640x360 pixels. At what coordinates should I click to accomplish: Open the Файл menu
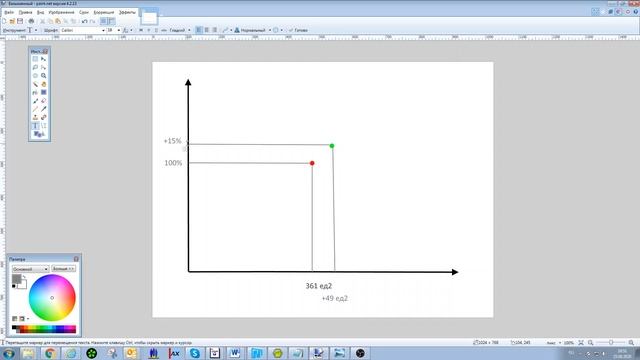[9, 13]
